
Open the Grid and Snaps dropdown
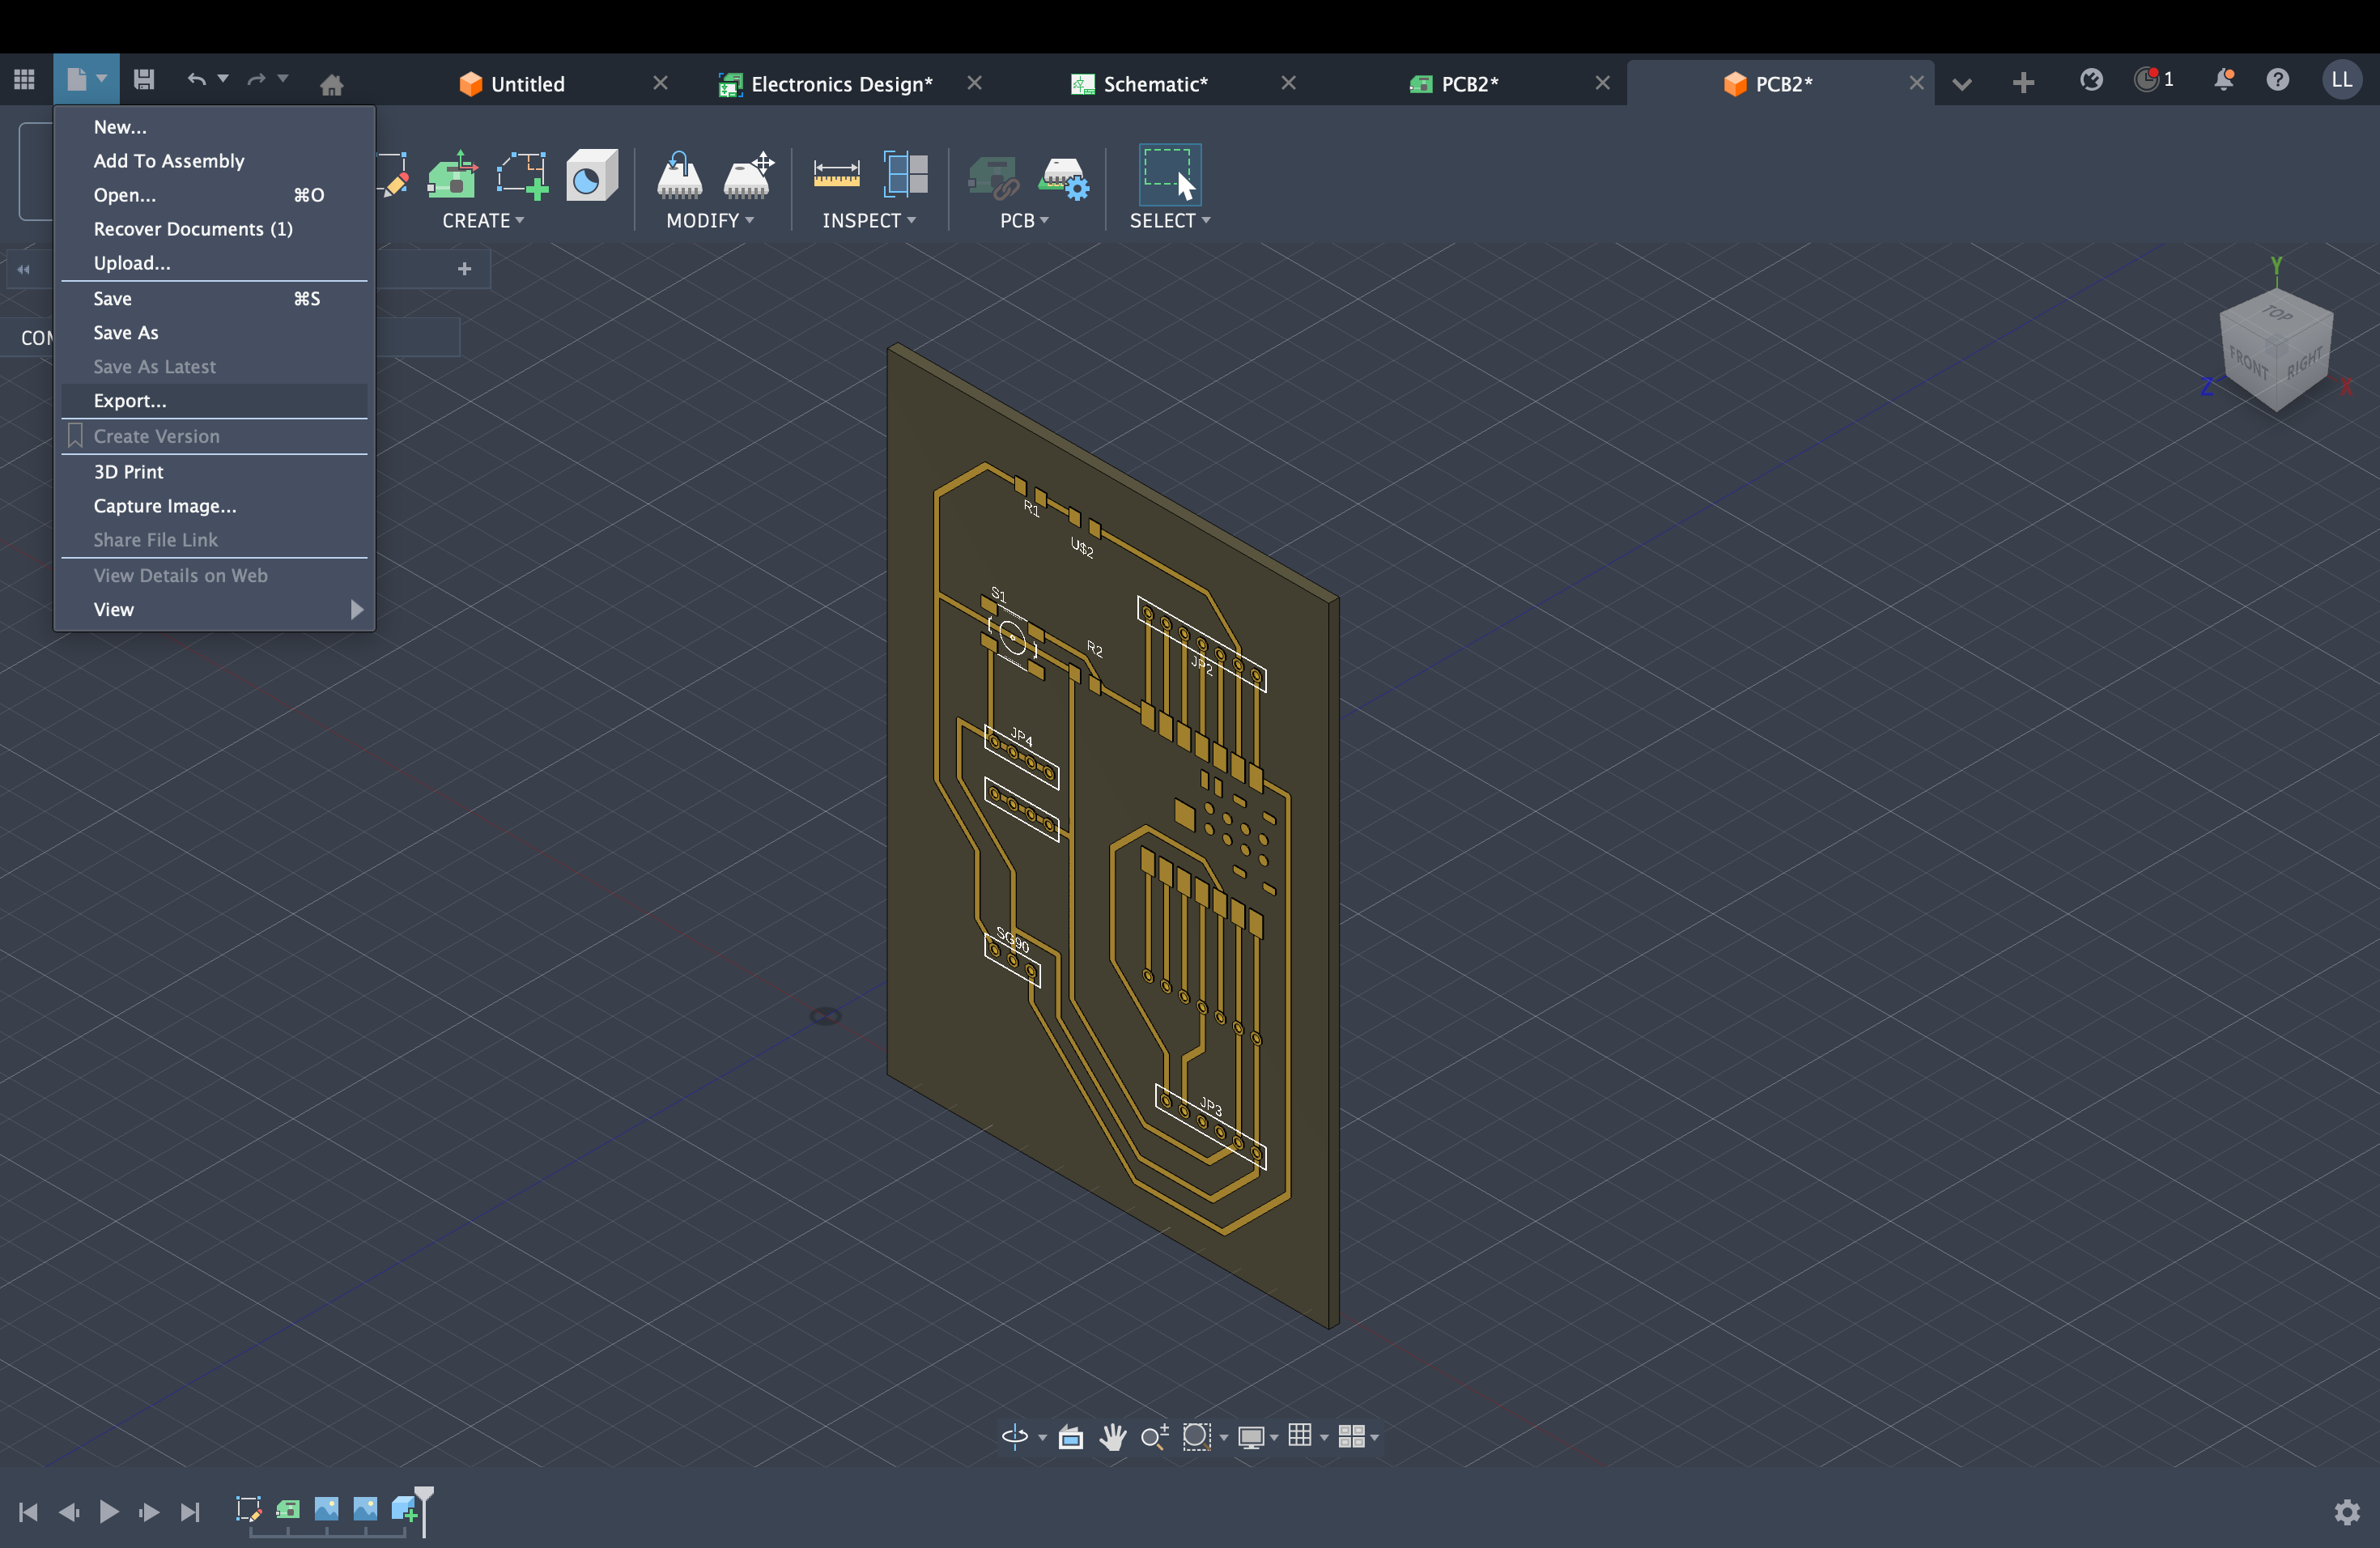click(x=1302, y=1437)
